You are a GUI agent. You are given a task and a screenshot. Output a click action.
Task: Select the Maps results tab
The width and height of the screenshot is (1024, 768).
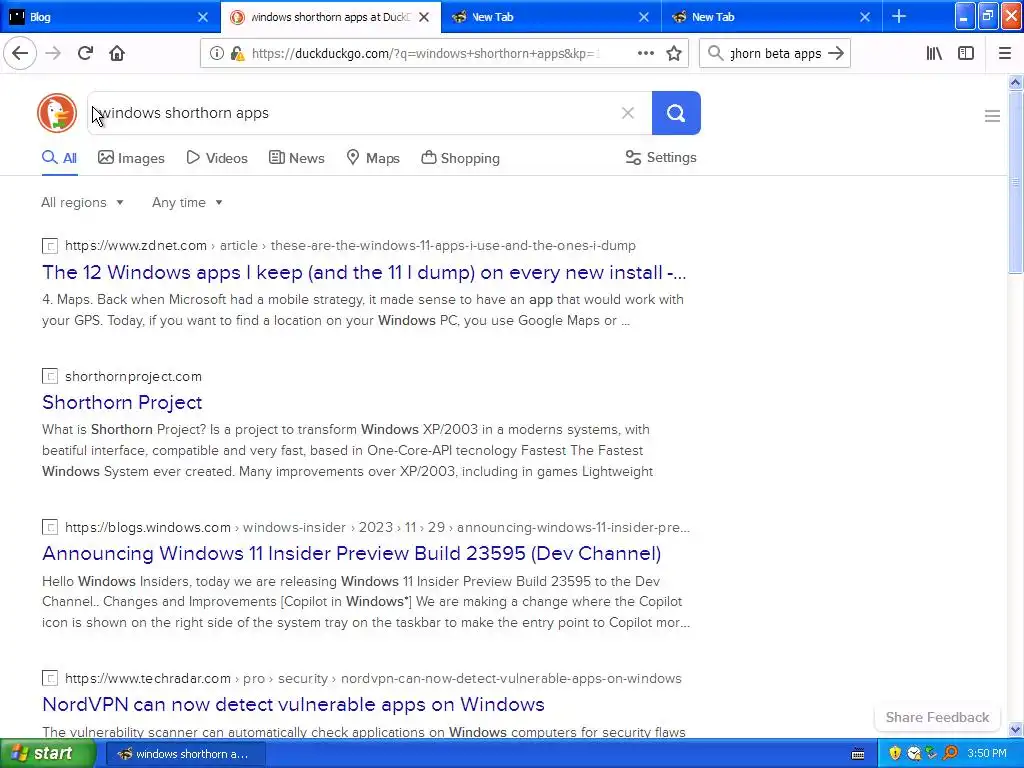tap(373, 158)
